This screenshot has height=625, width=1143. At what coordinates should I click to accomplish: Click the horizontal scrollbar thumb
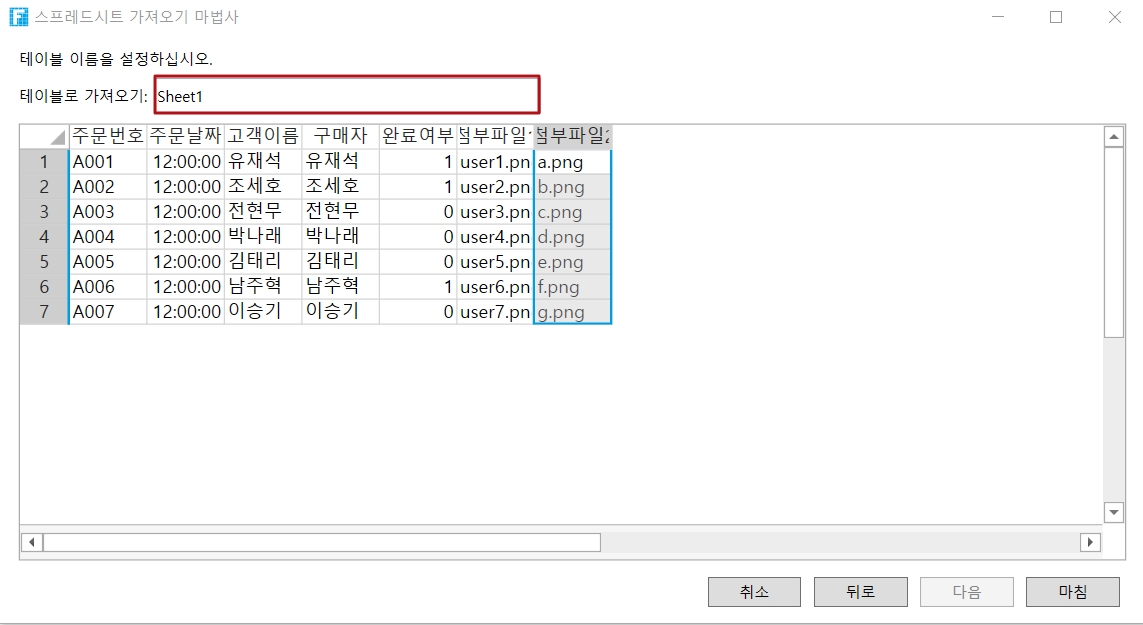coord(320,542)
